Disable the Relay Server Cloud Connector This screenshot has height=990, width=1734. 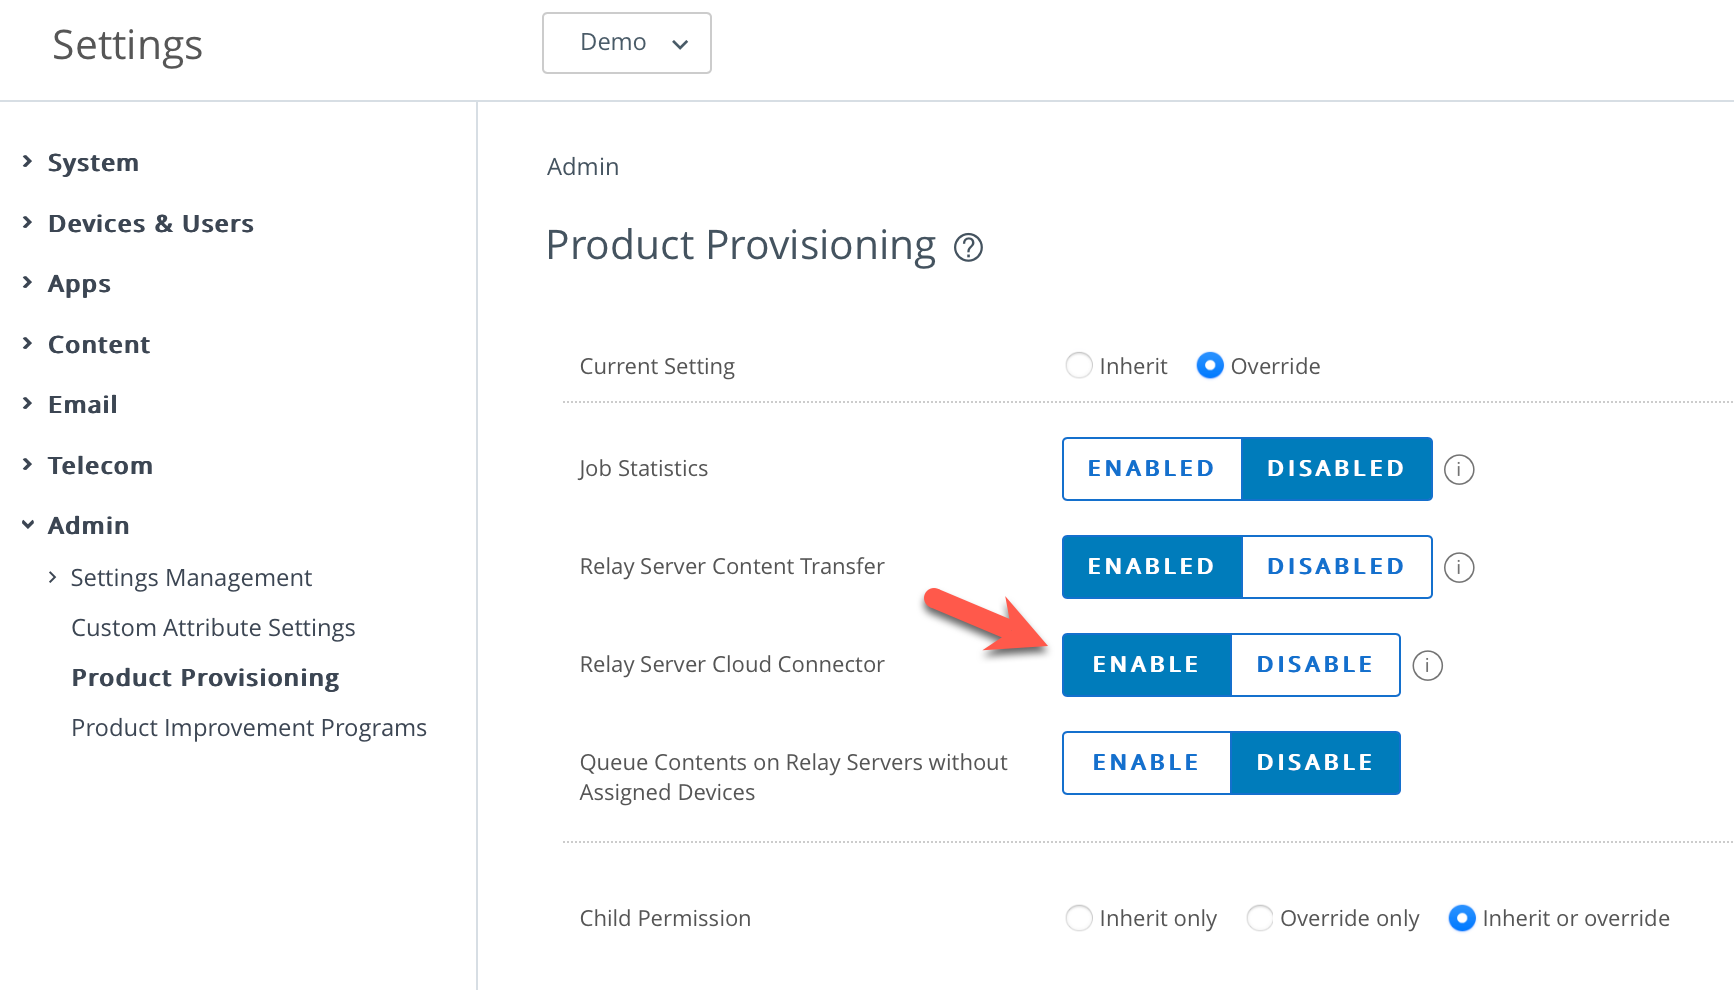[1314, 665]
